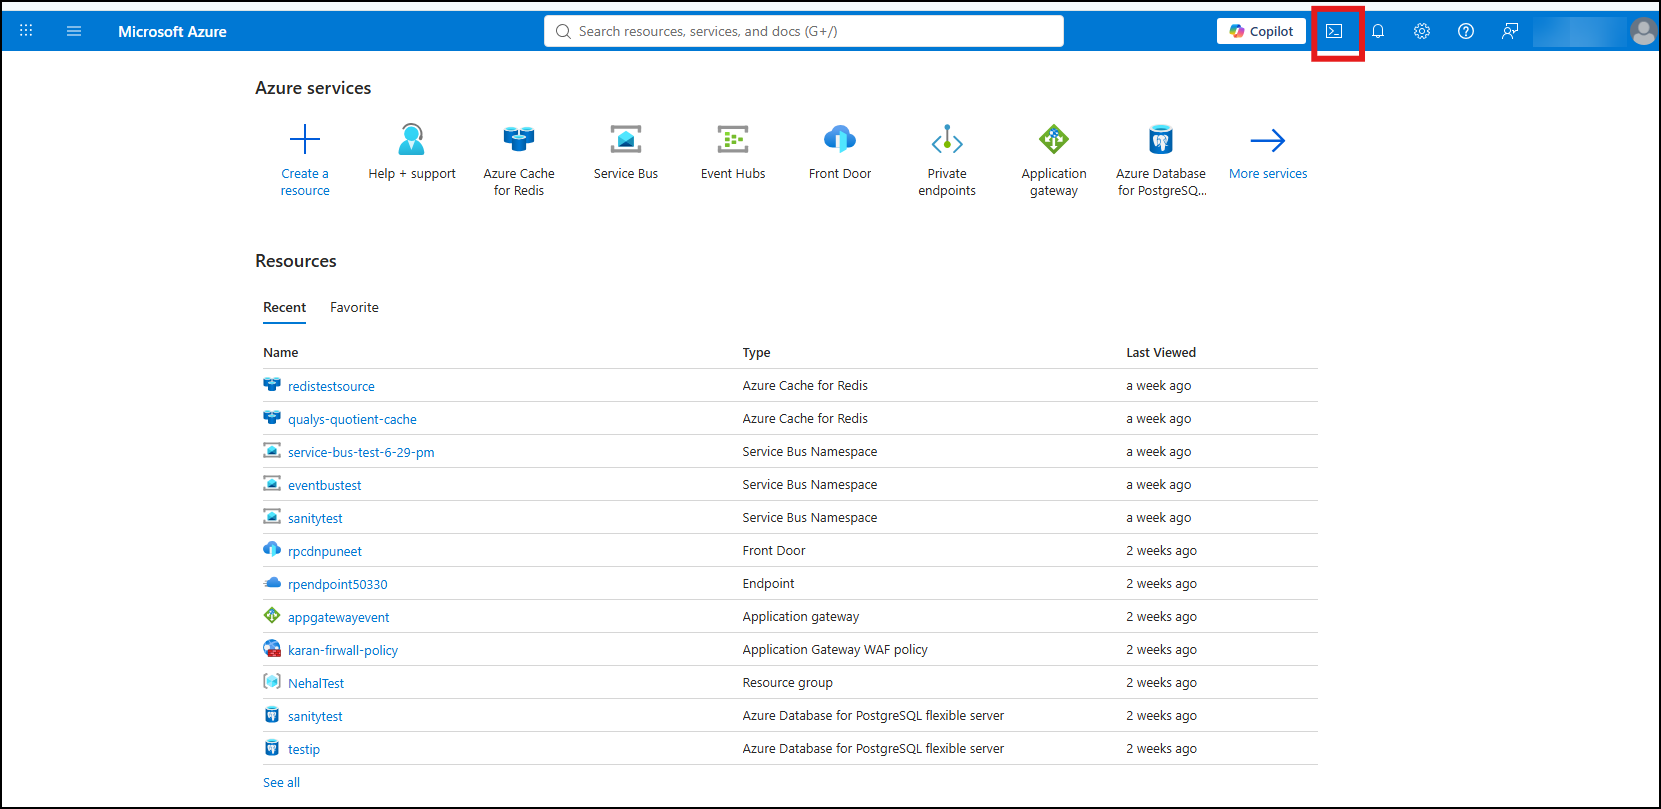Open the sanitytest PostgreSQL flexible server resource
Image resolution: width=1661 pixels, height=809 pixels.
(315, 716)
